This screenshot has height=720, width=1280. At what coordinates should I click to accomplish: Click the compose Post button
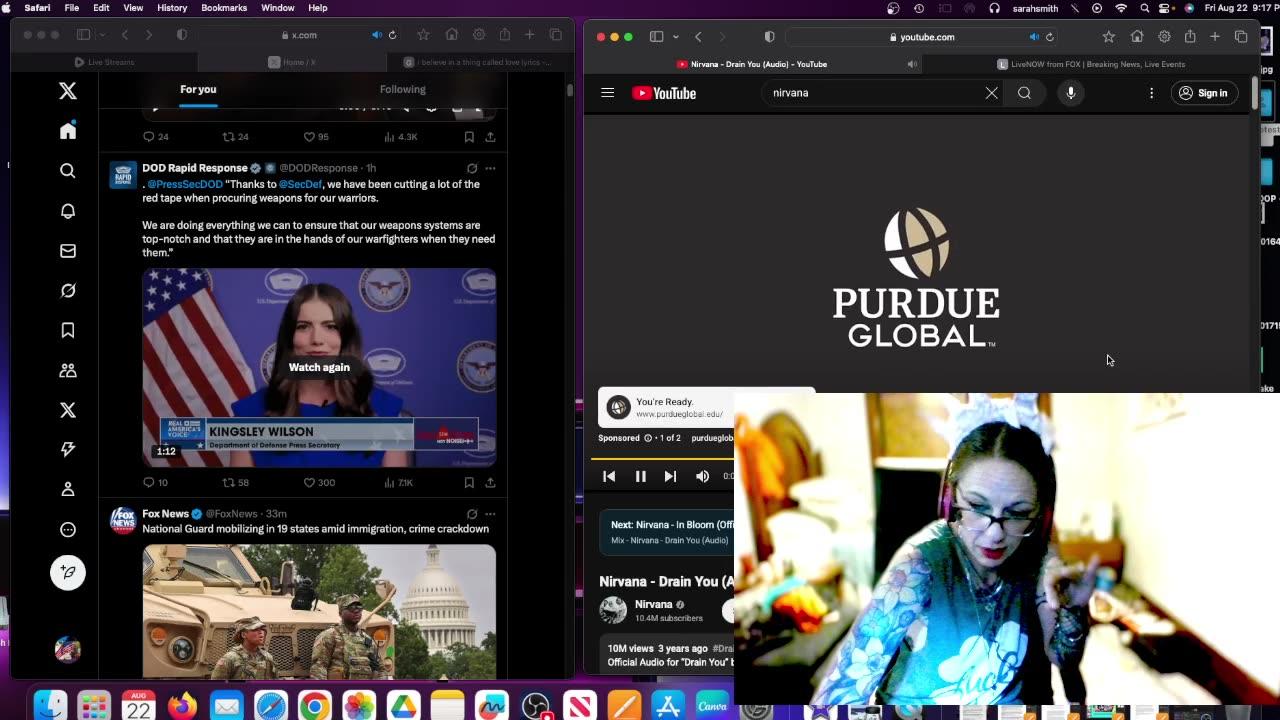[x=68, y=572]
